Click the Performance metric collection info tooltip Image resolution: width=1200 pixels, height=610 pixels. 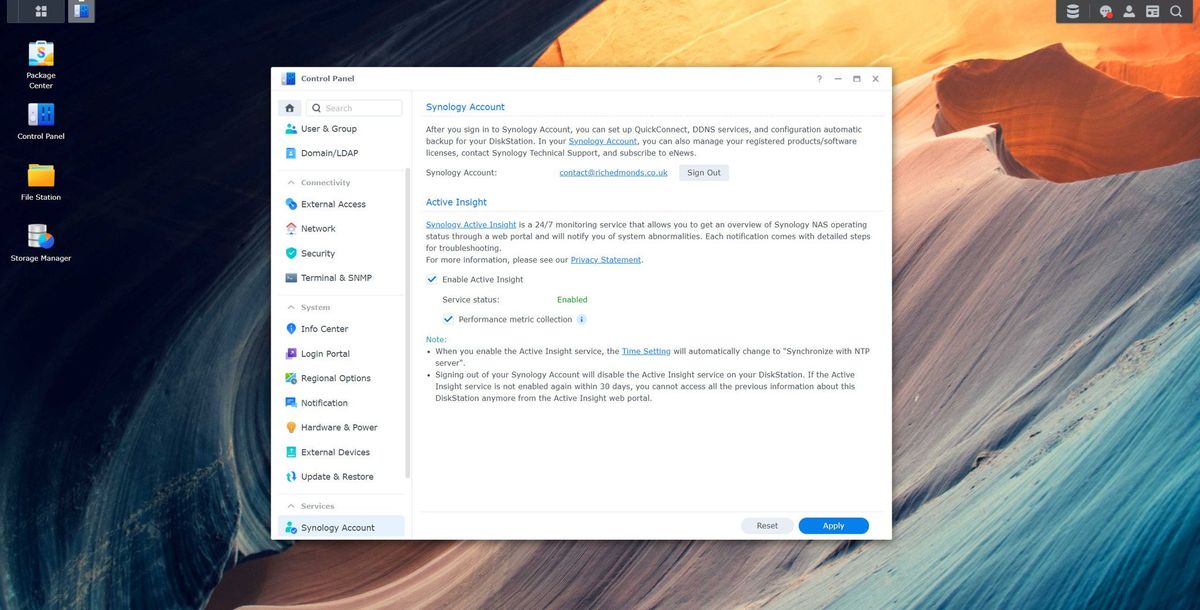pos(582,318)
